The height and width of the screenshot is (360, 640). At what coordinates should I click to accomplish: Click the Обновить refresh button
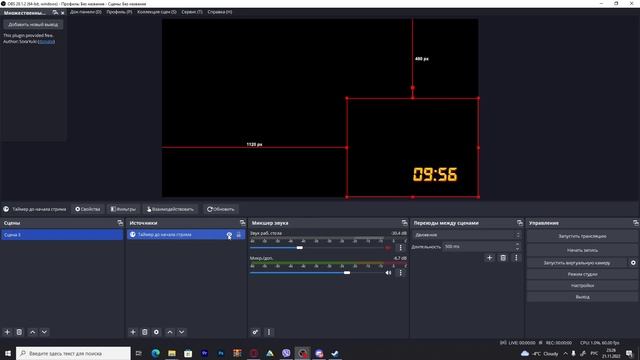[220, 209]
